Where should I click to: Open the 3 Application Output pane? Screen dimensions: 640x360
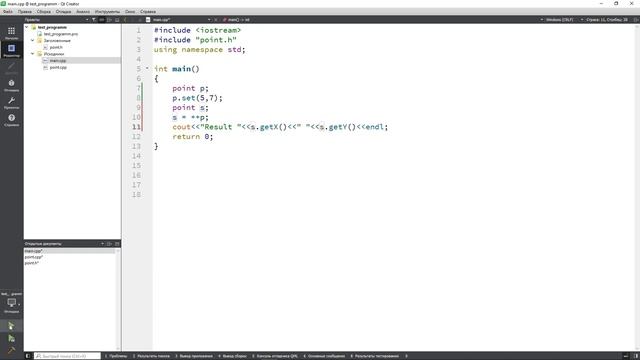(x=194, y=356)
